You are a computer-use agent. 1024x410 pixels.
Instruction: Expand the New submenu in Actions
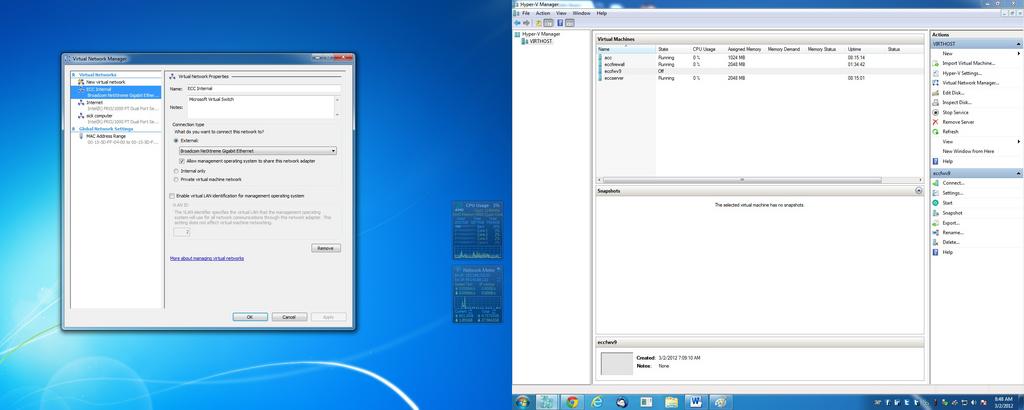1018,54
